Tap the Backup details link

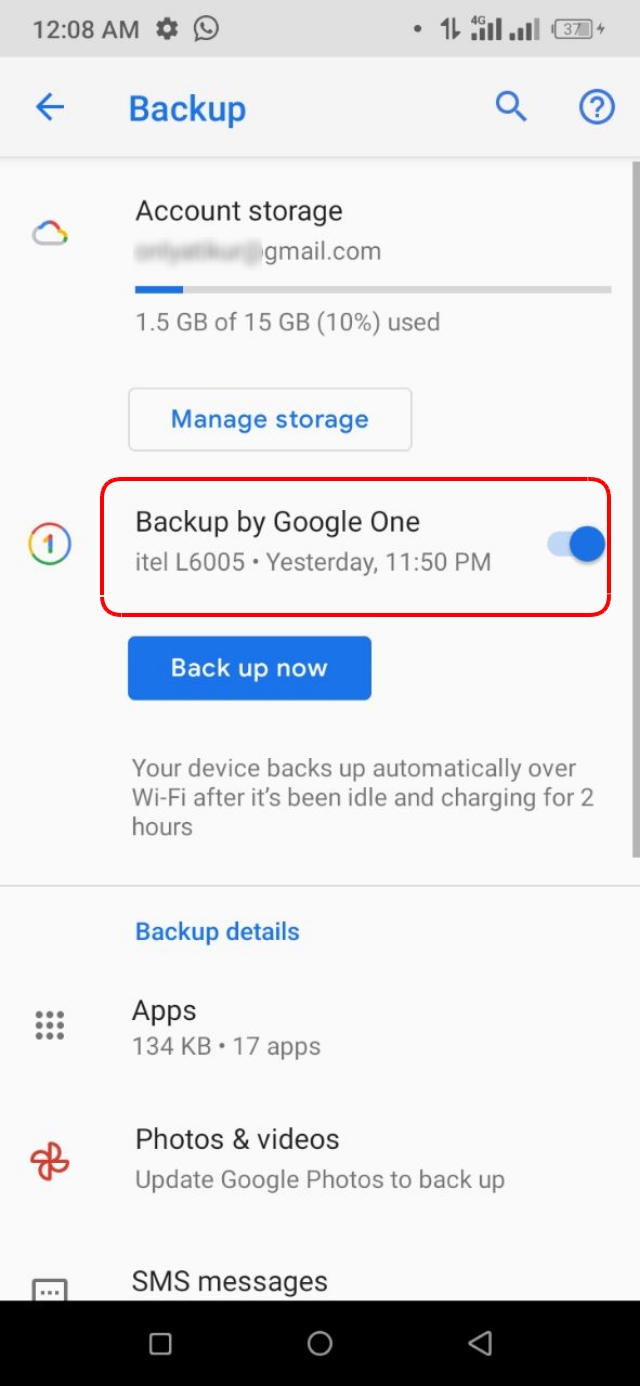tap(216, 931)
